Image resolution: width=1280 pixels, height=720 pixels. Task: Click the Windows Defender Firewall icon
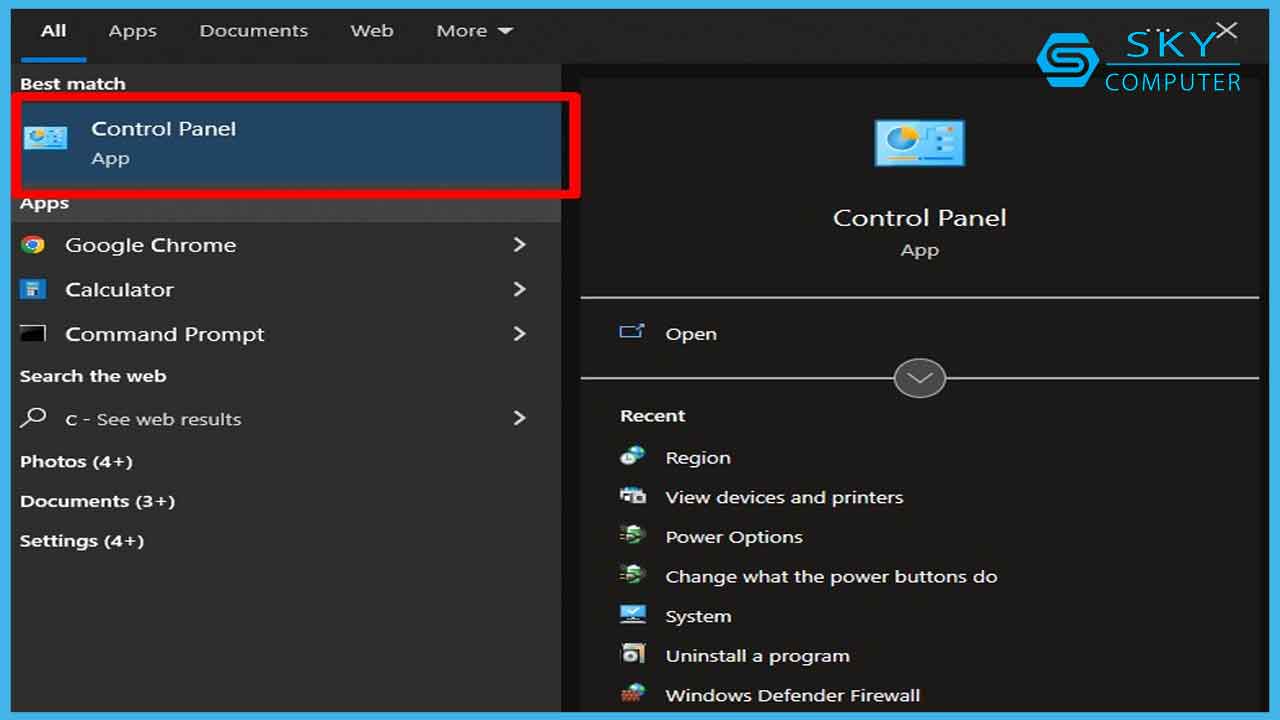point(632,695)
